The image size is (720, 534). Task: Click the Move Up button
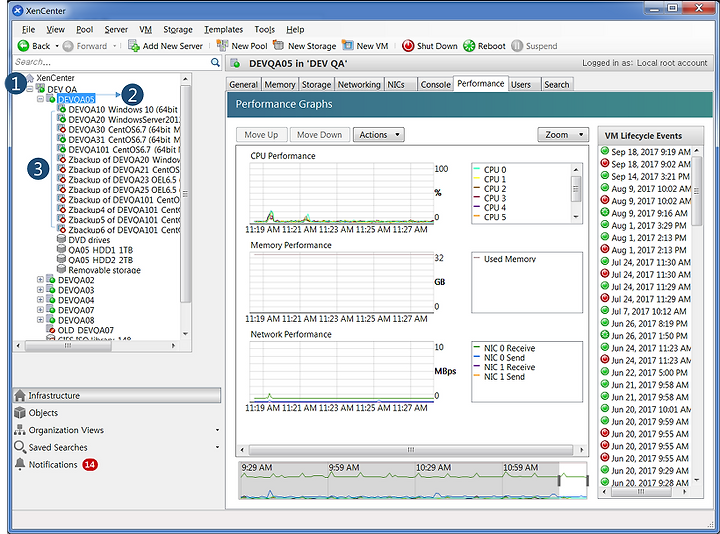(261, 135)
